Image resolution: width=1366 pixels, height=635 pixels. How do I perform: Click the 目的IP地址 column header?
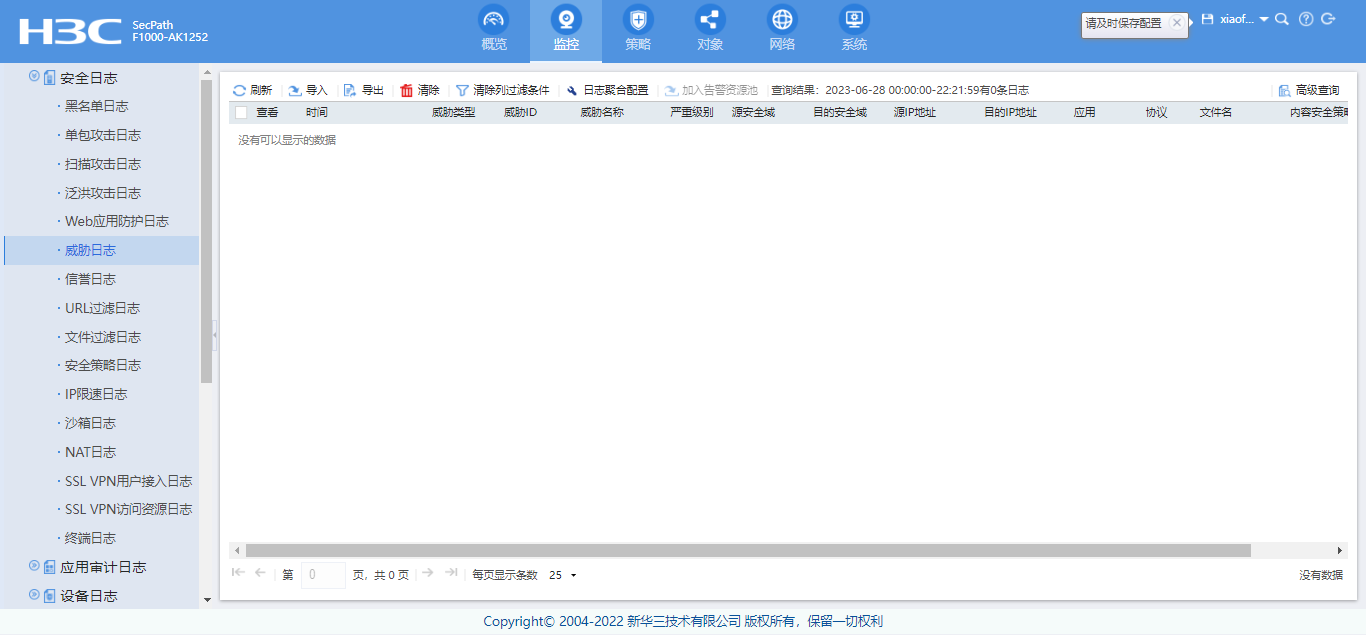1011,112
